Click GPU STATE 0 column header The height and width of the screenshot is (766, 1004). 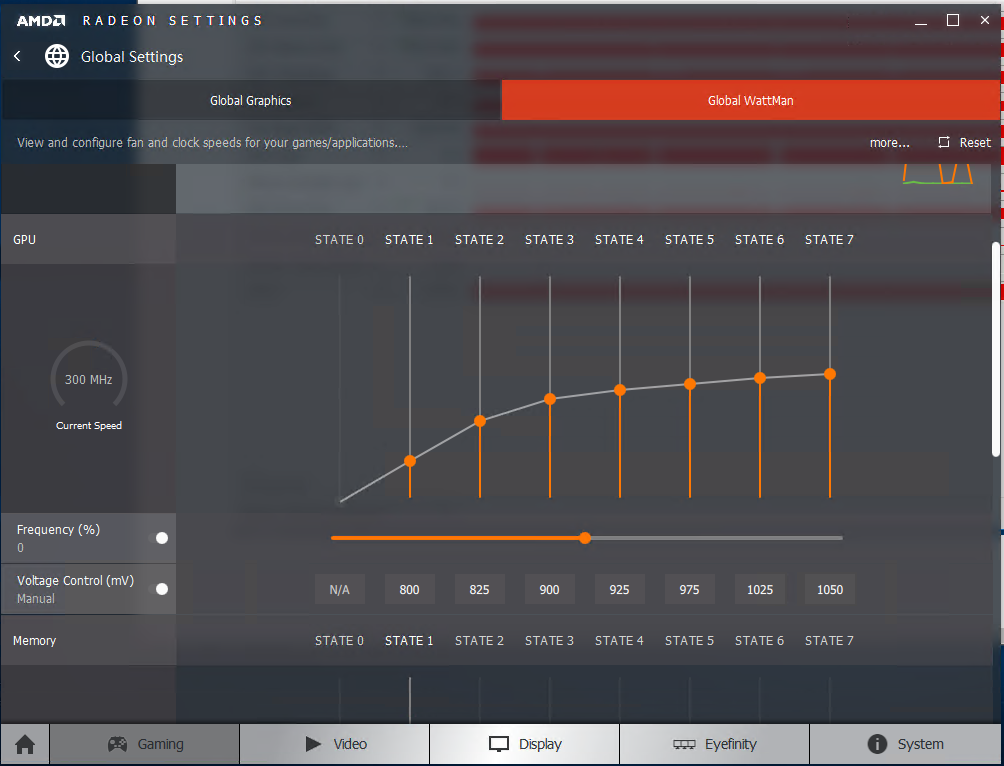coord(339,240)
